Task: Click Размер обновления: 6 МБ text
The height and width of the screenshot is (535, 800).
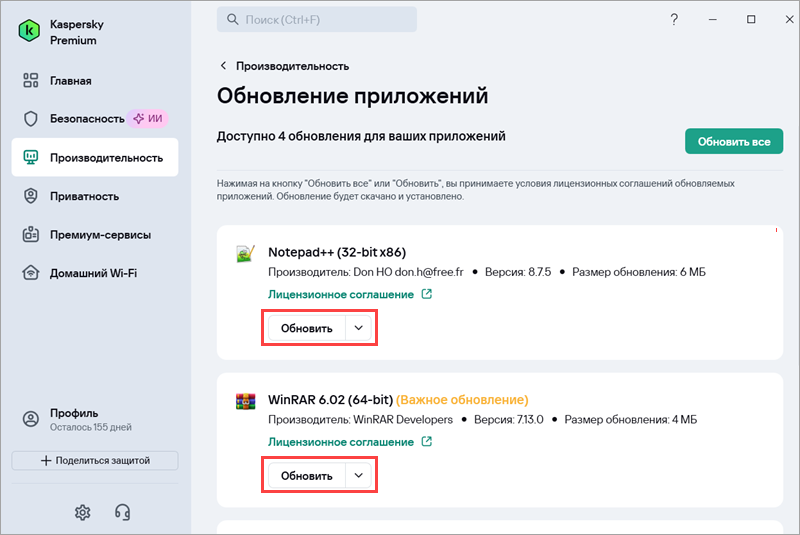Action: (639, 272)
